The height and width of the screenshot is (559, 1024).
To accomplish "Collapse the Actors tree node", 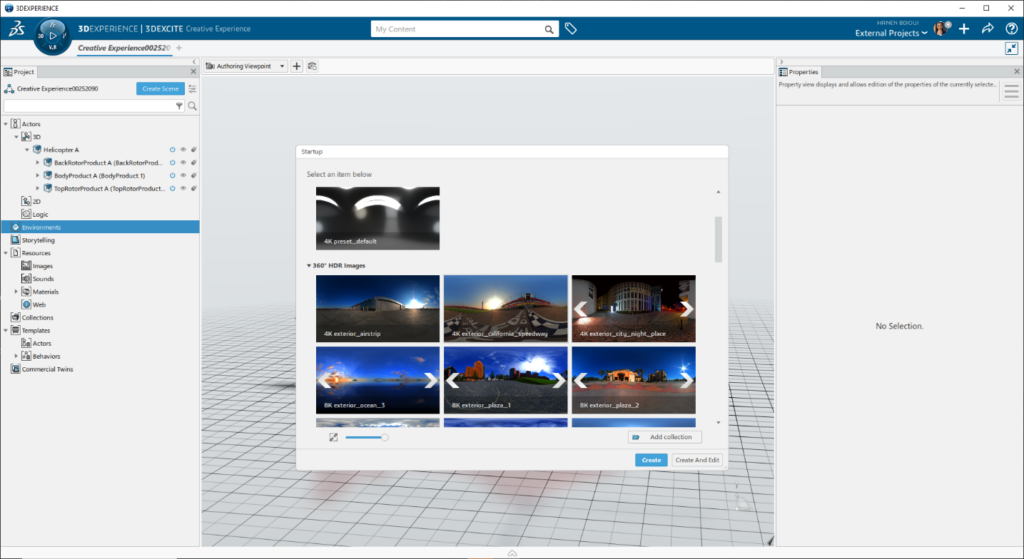I will click(x=6, y=123).
